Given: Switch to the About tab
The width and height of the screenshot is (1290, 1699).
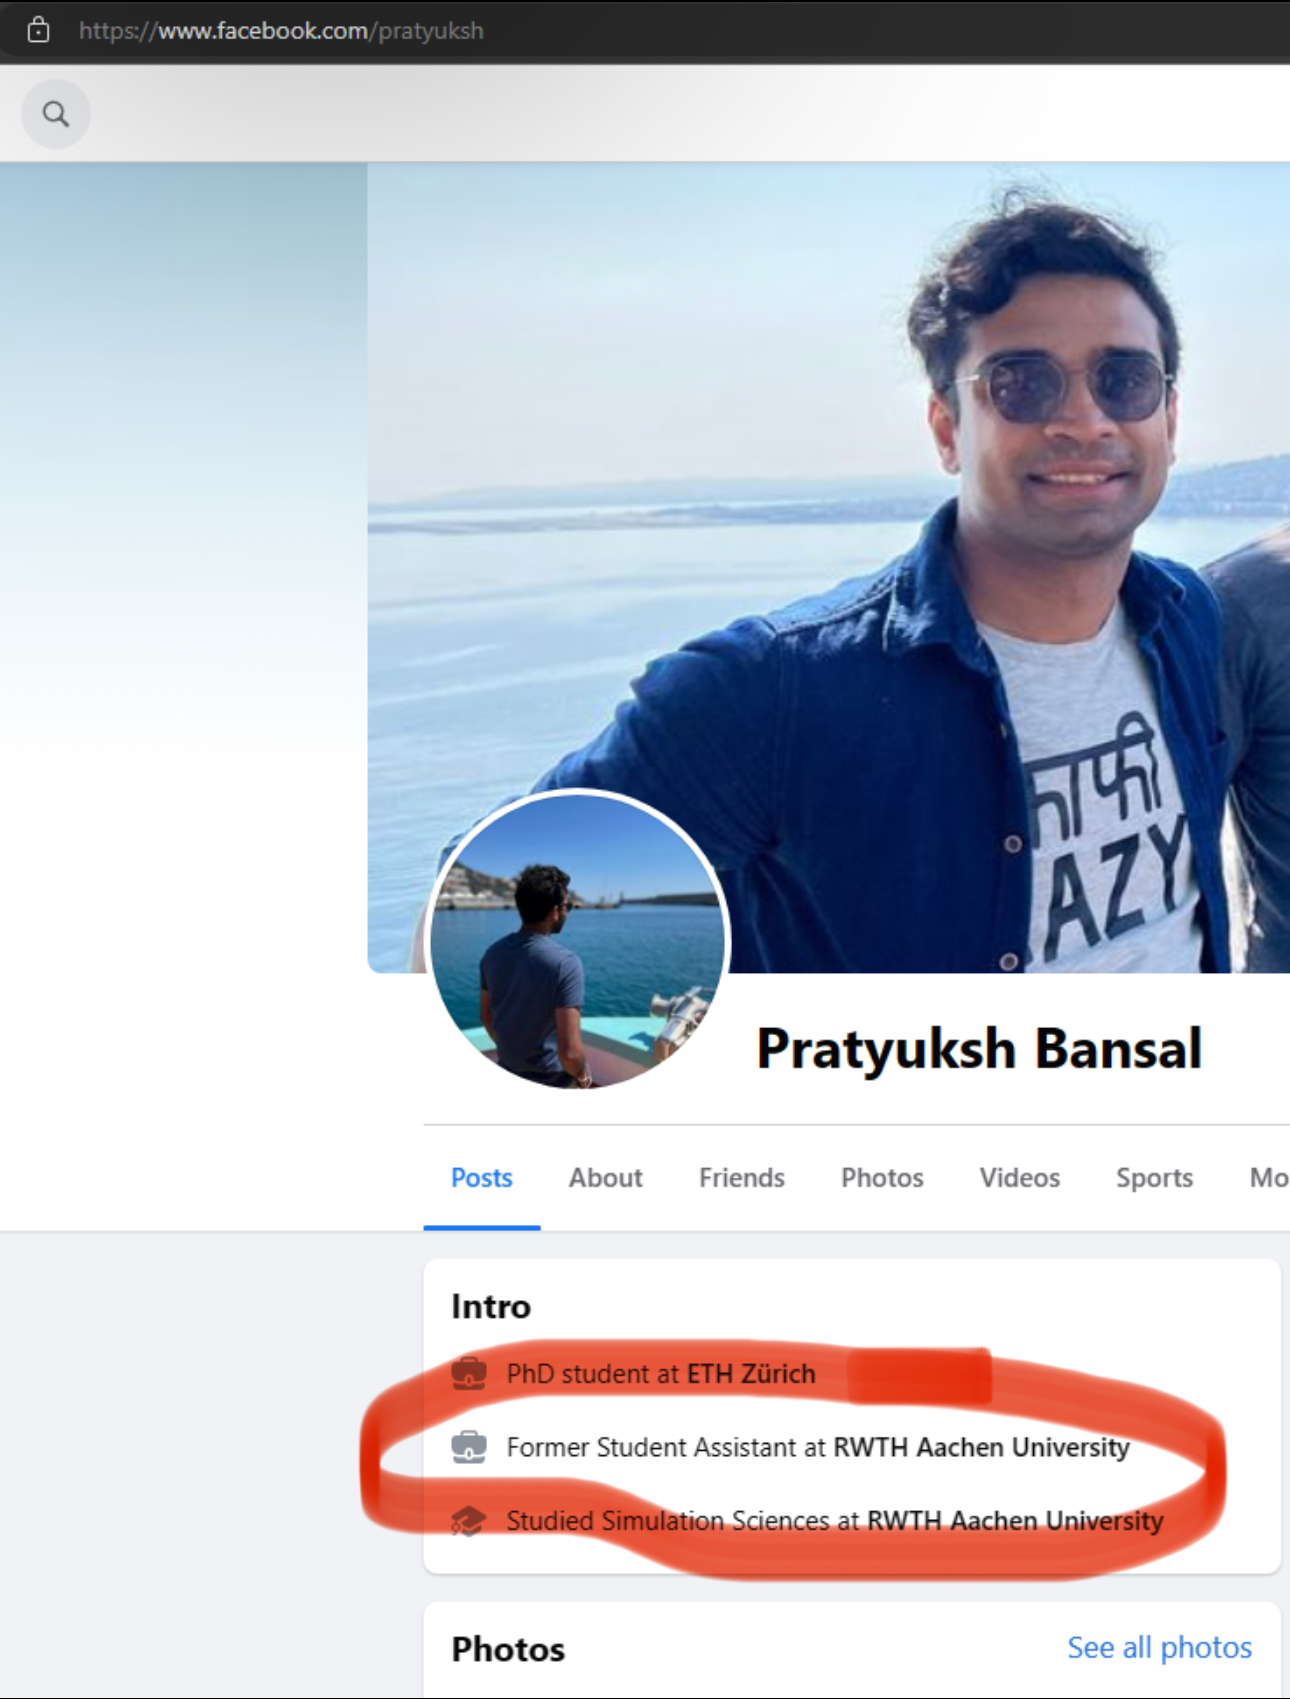Looking at the screenshot, I should click(605, 1178).
